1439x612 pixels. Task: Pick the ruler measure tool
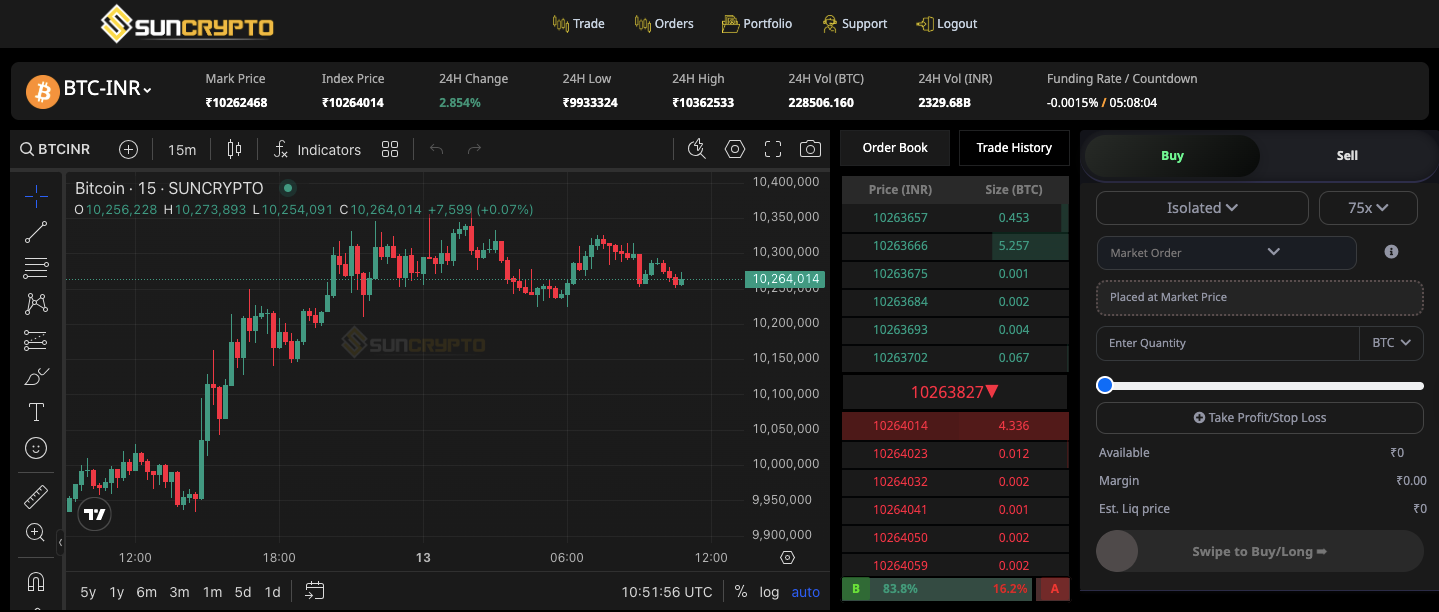[36, 496]
